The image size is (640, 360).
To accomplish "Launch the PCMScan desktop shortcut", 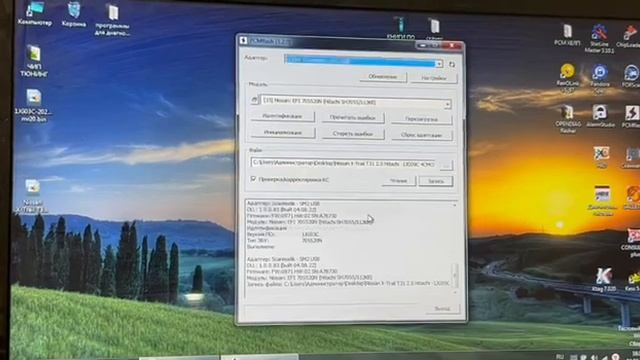I will click(x=631, y=76).
